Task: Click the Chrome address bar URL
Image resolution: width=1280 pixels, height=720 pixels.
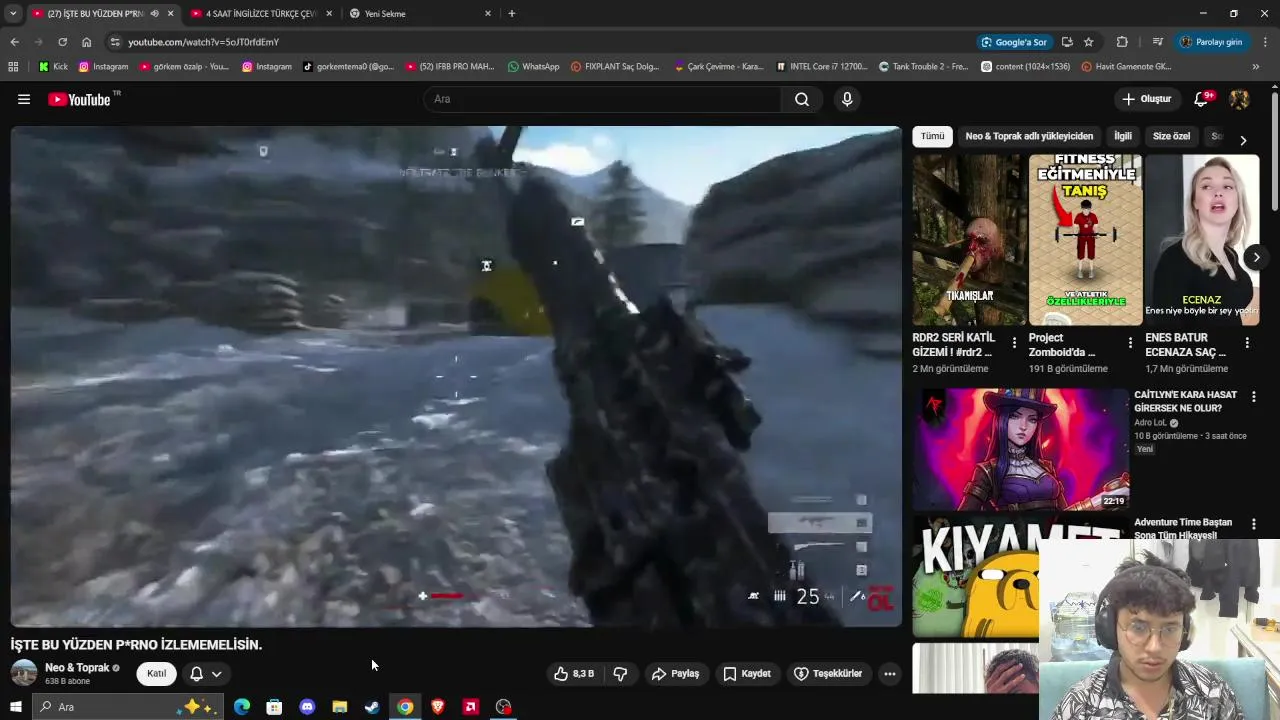Action: pyautogui.click(x=203, y=42)
